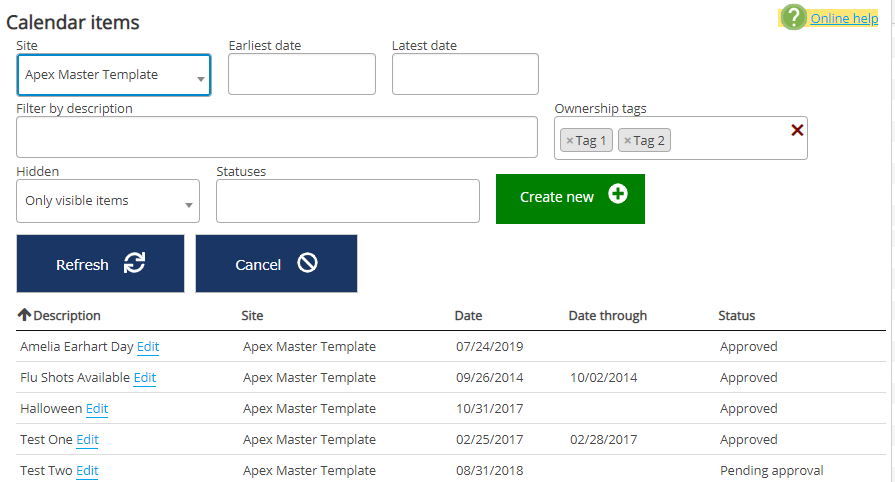Edit the Amelia Earhart Day item
This screenshot has width=895, height=482.
pyautogui.click(x=148, y=347)
